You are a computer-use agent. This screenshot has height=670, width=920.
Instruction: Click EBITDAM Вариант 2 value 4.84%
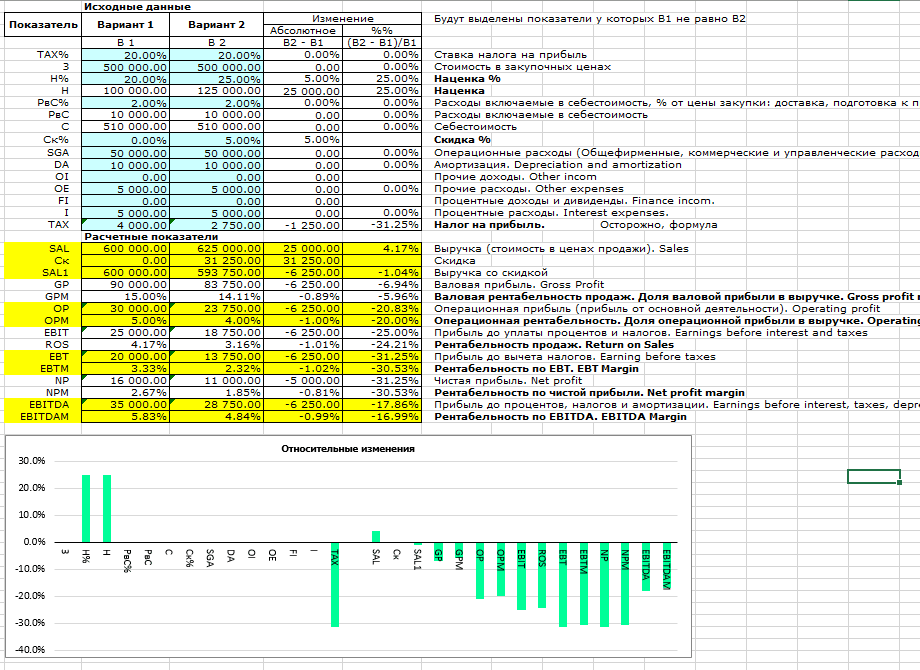point(217,417)
